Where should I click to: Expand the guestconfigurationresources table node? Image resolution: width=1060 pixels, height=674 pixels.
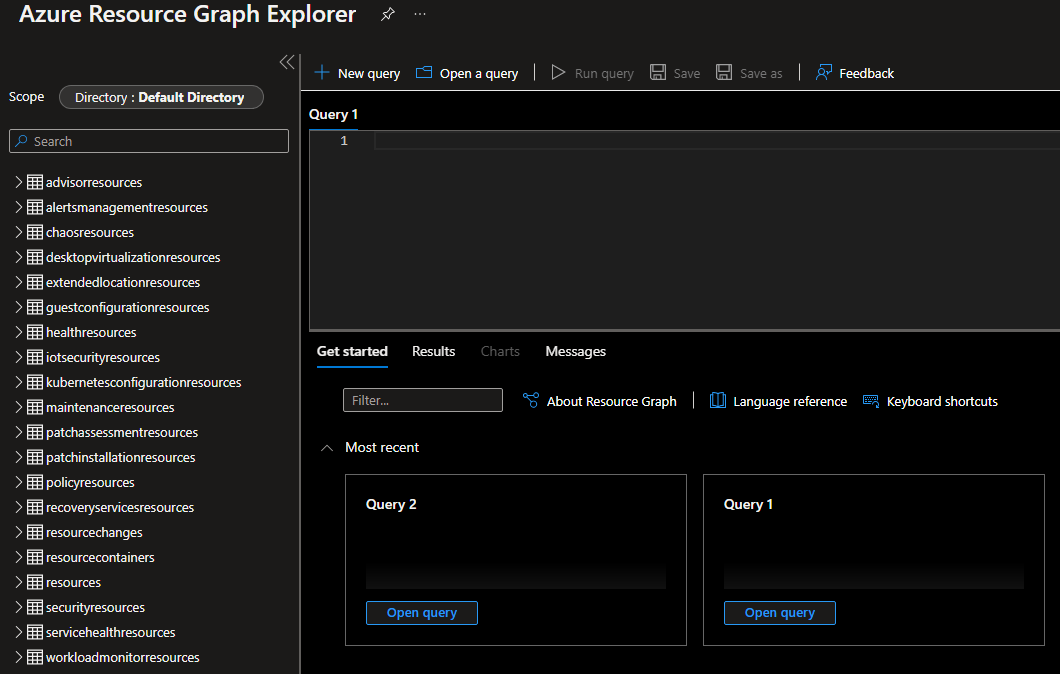(x=19, y=307)
